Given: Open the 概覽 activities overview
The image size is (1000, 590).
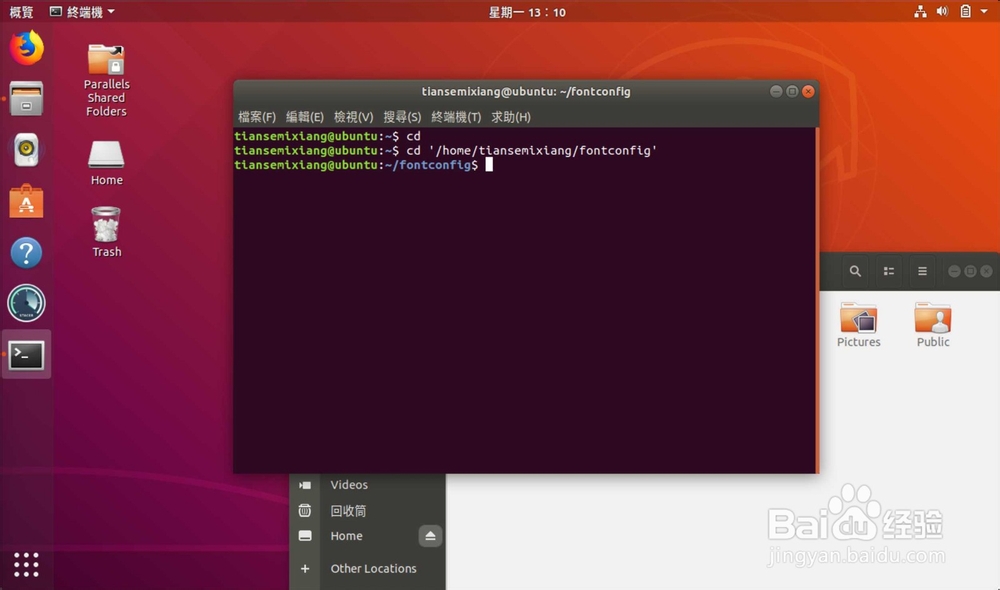Looking at the screenshot, I should 21,12.
